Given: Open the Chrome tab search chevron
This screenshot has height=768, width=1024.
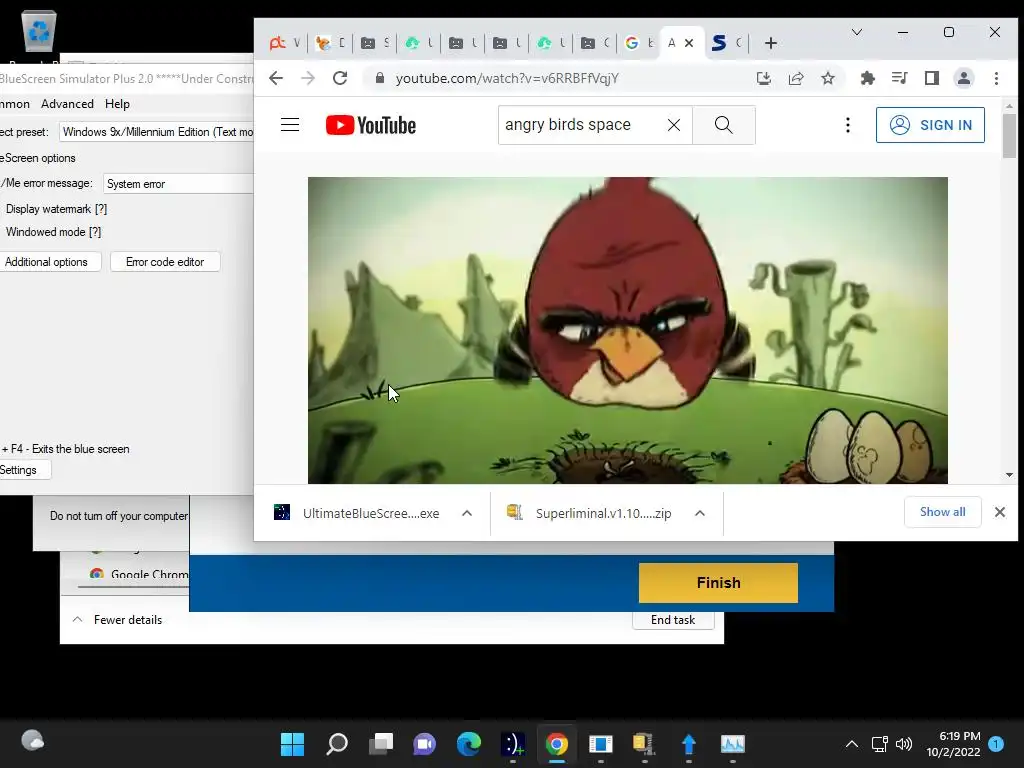Looking at the screenshot, I should (857, 32).
